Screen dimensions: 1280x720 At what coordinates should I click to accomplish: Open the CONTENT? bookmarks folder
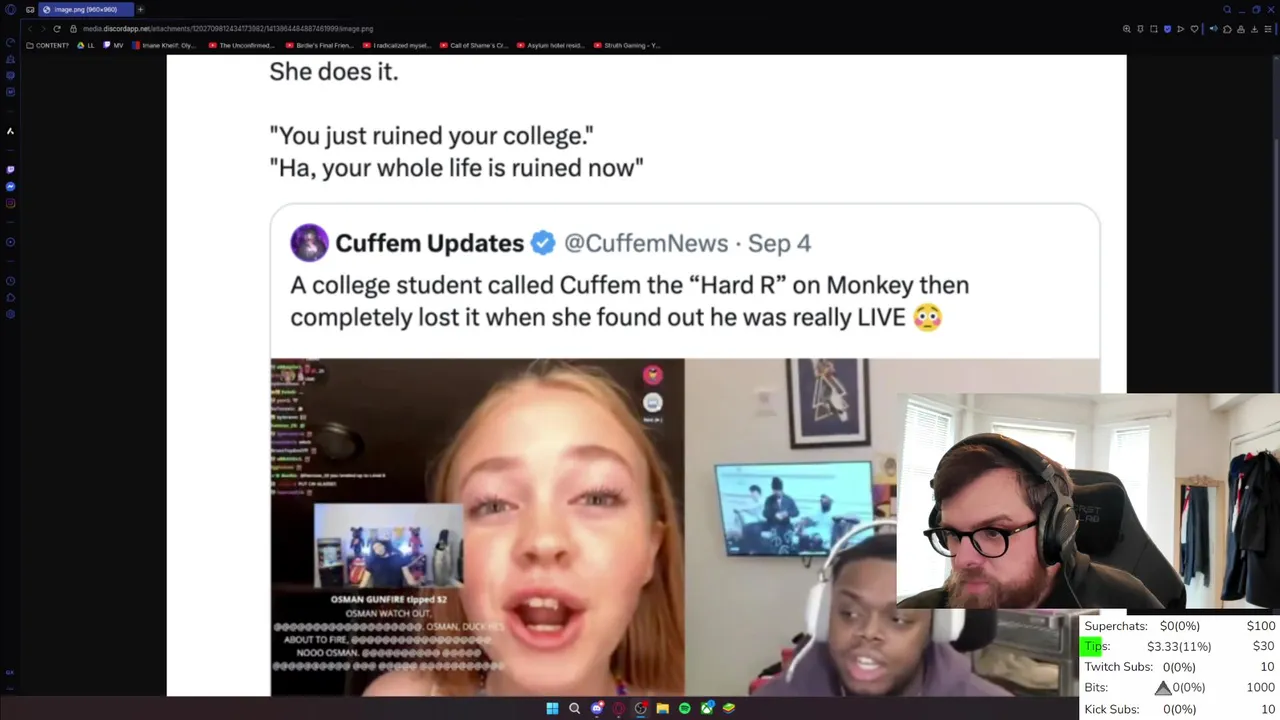click(48, 45)
